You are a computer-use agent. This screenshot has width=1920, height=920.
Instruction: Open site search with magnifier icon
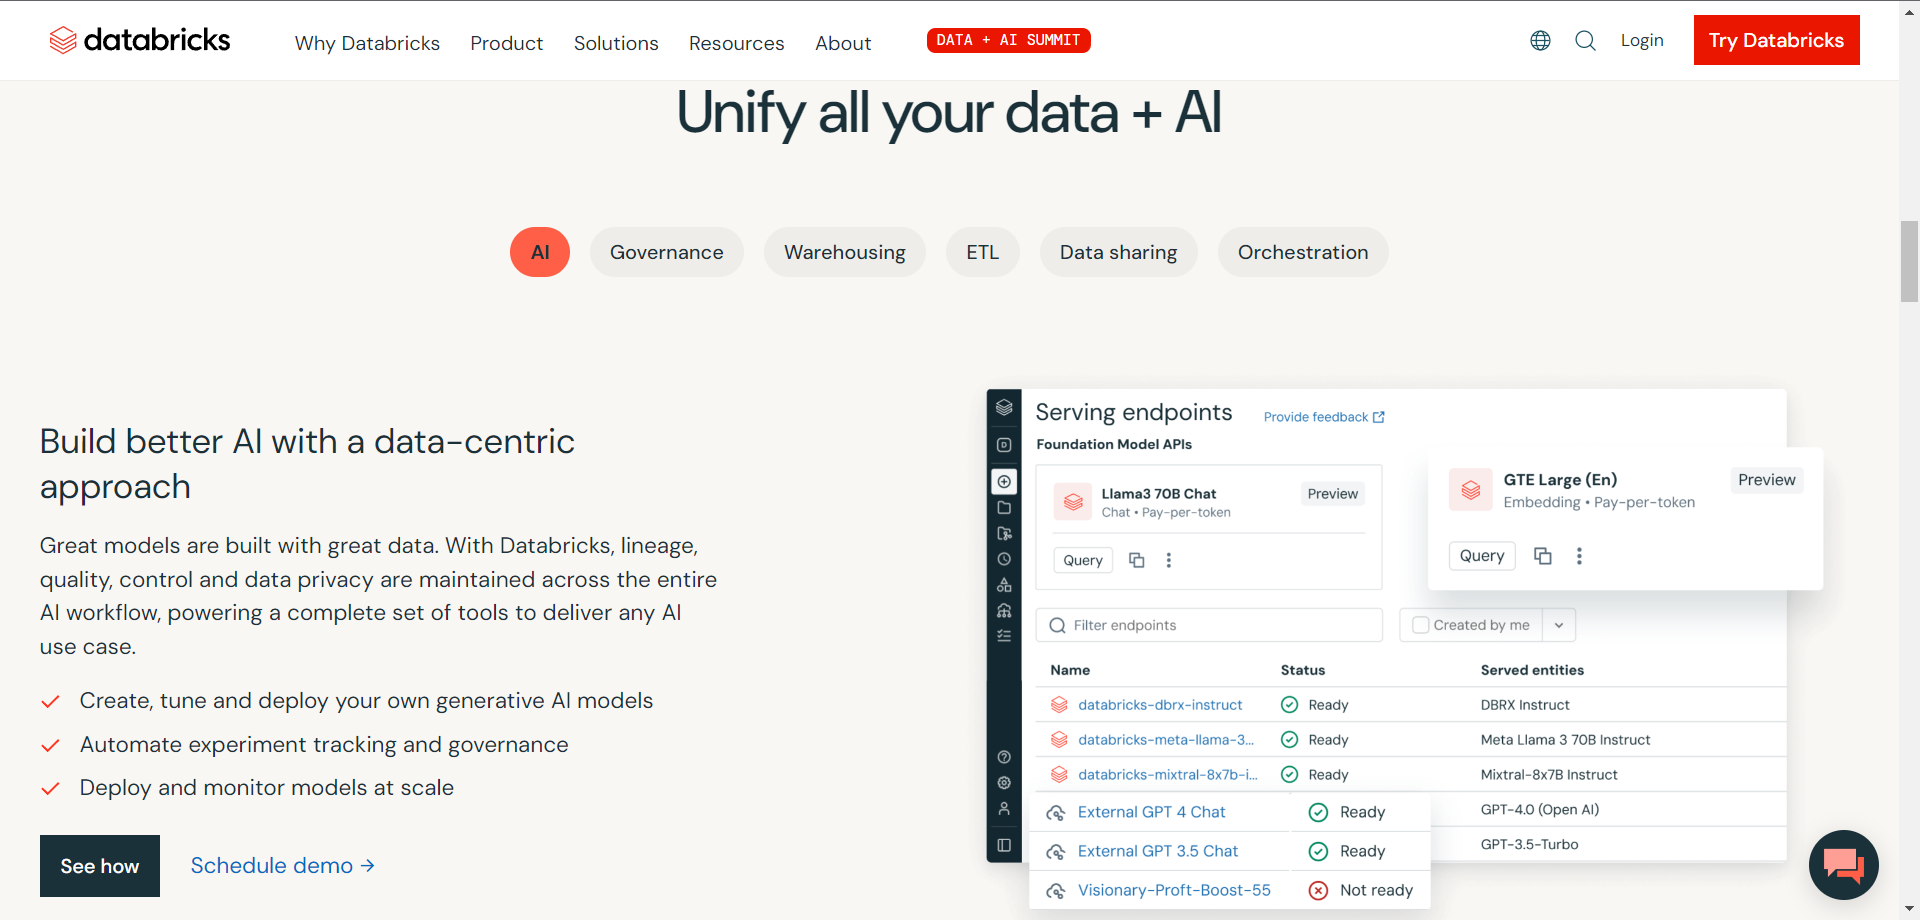click(1585, 40)
